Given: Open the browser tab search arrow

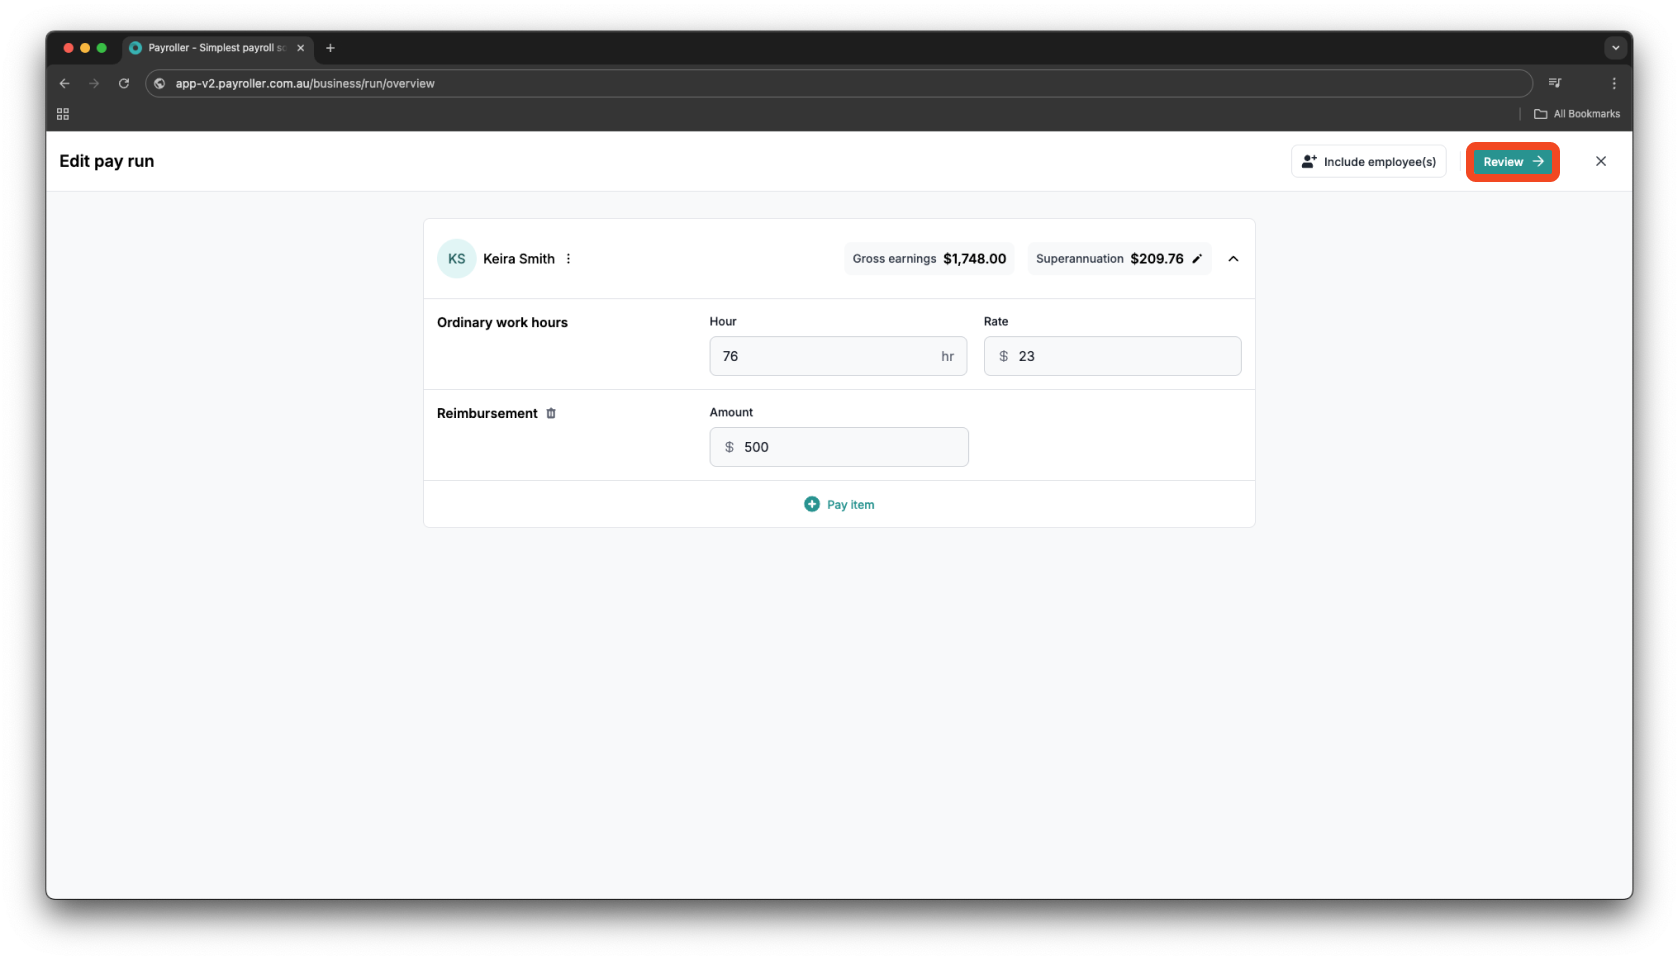Looking at the screenshot, I should pyautogui.click(x=1615, y=47).
